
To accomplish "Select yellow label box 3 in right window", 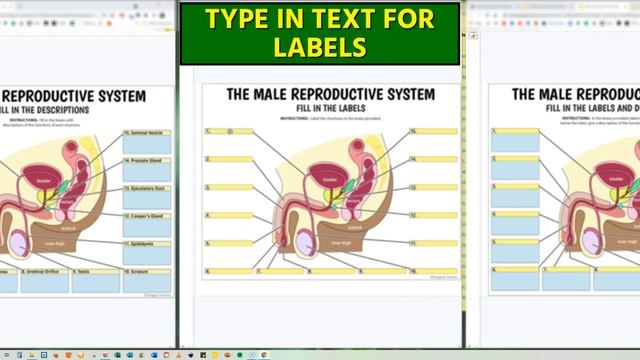I will pyautogui.click(x=515, y=187).
